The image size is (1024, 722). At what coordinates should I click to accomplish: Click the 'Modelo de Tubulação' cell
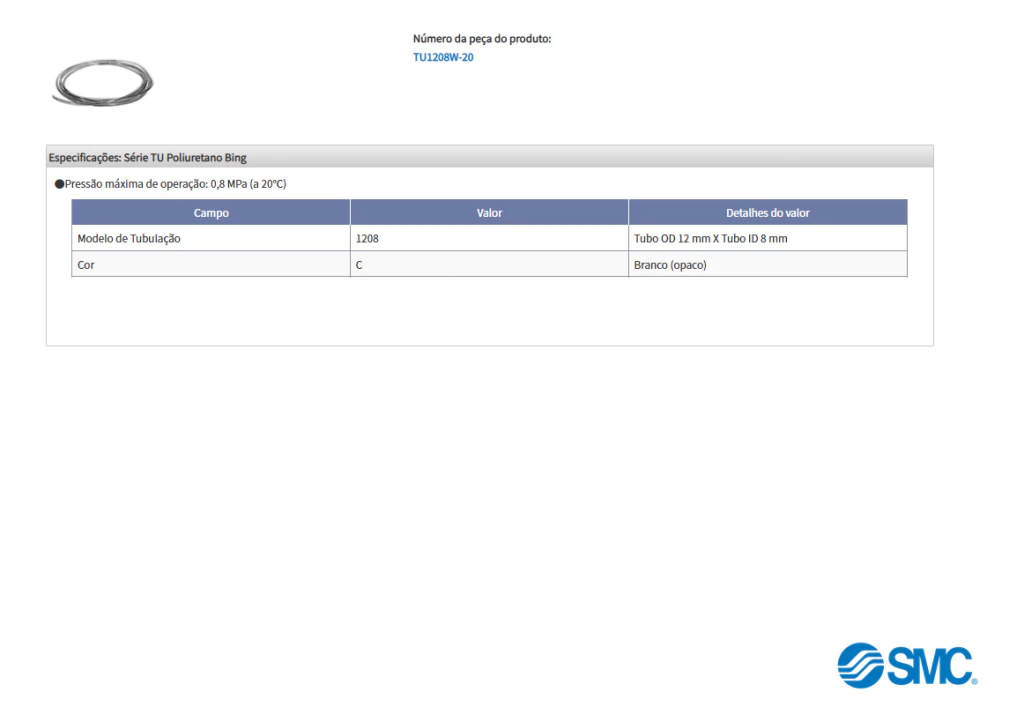coord(129,239)
